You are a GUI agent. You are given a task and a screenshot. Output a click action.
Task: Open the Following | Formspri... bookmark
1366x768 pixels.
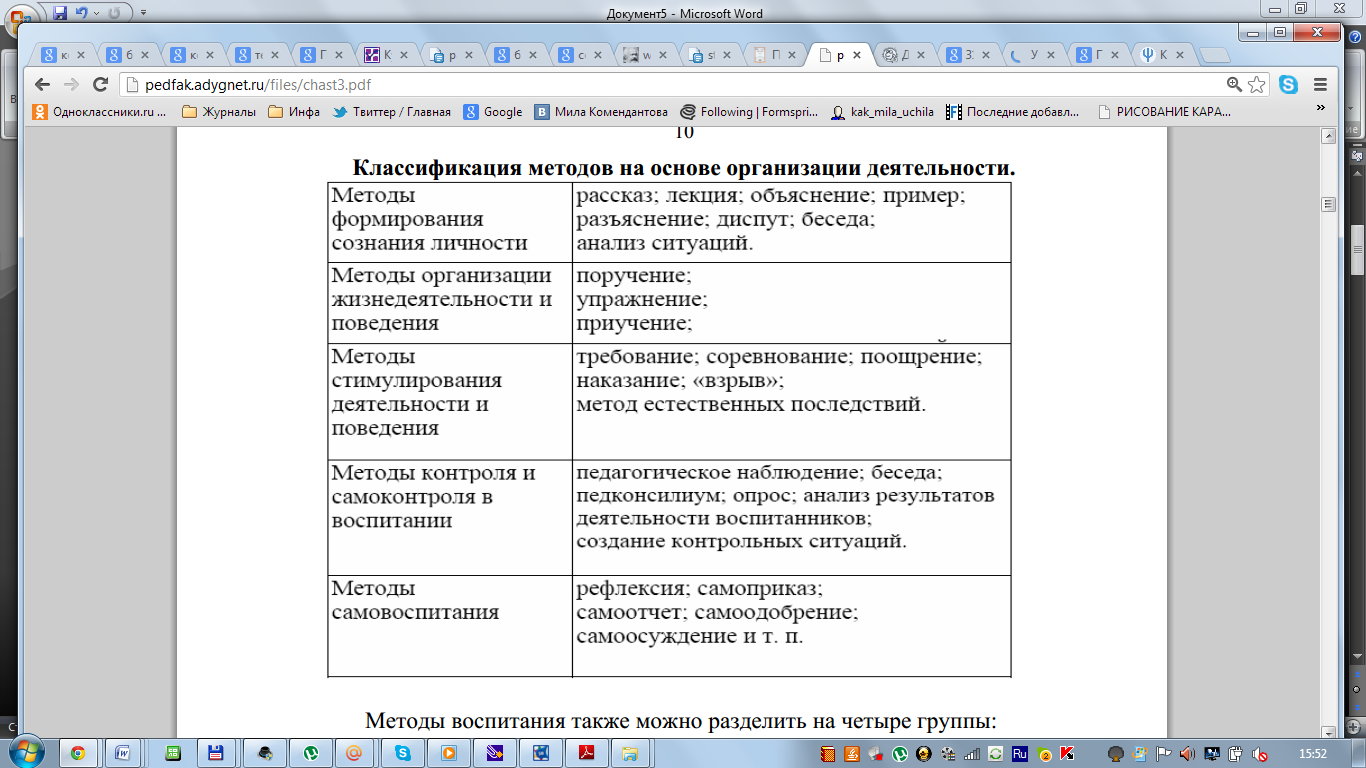pos(750,112)
